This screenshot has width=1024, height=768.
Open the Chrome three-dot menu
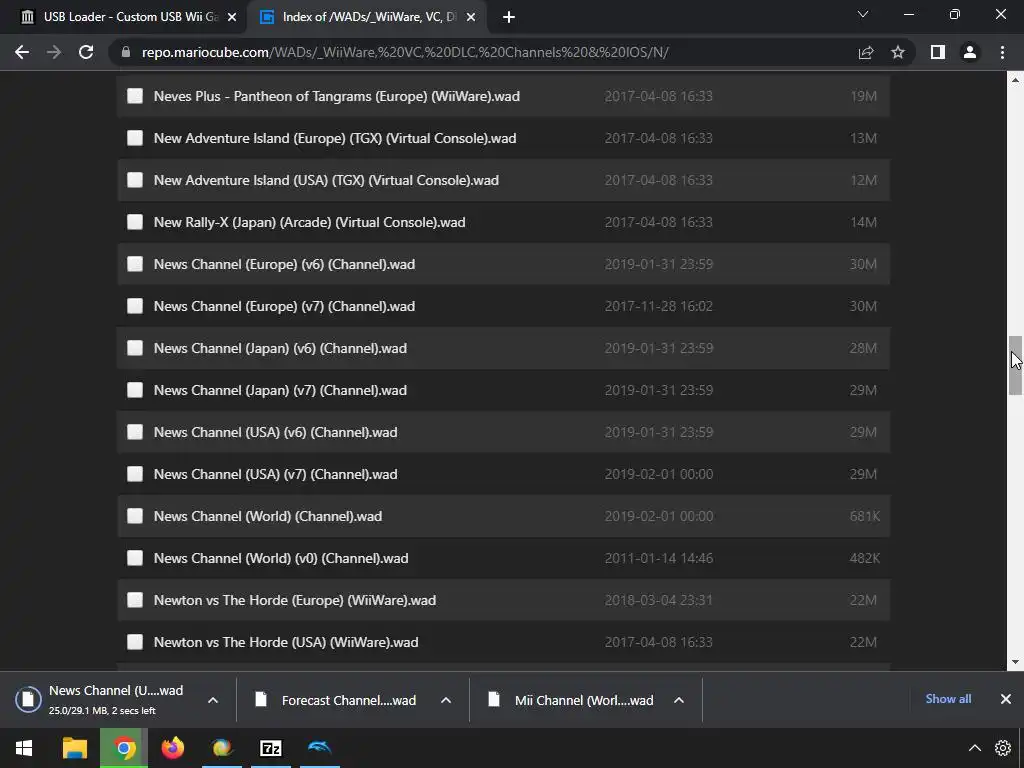click(1002, 52)
